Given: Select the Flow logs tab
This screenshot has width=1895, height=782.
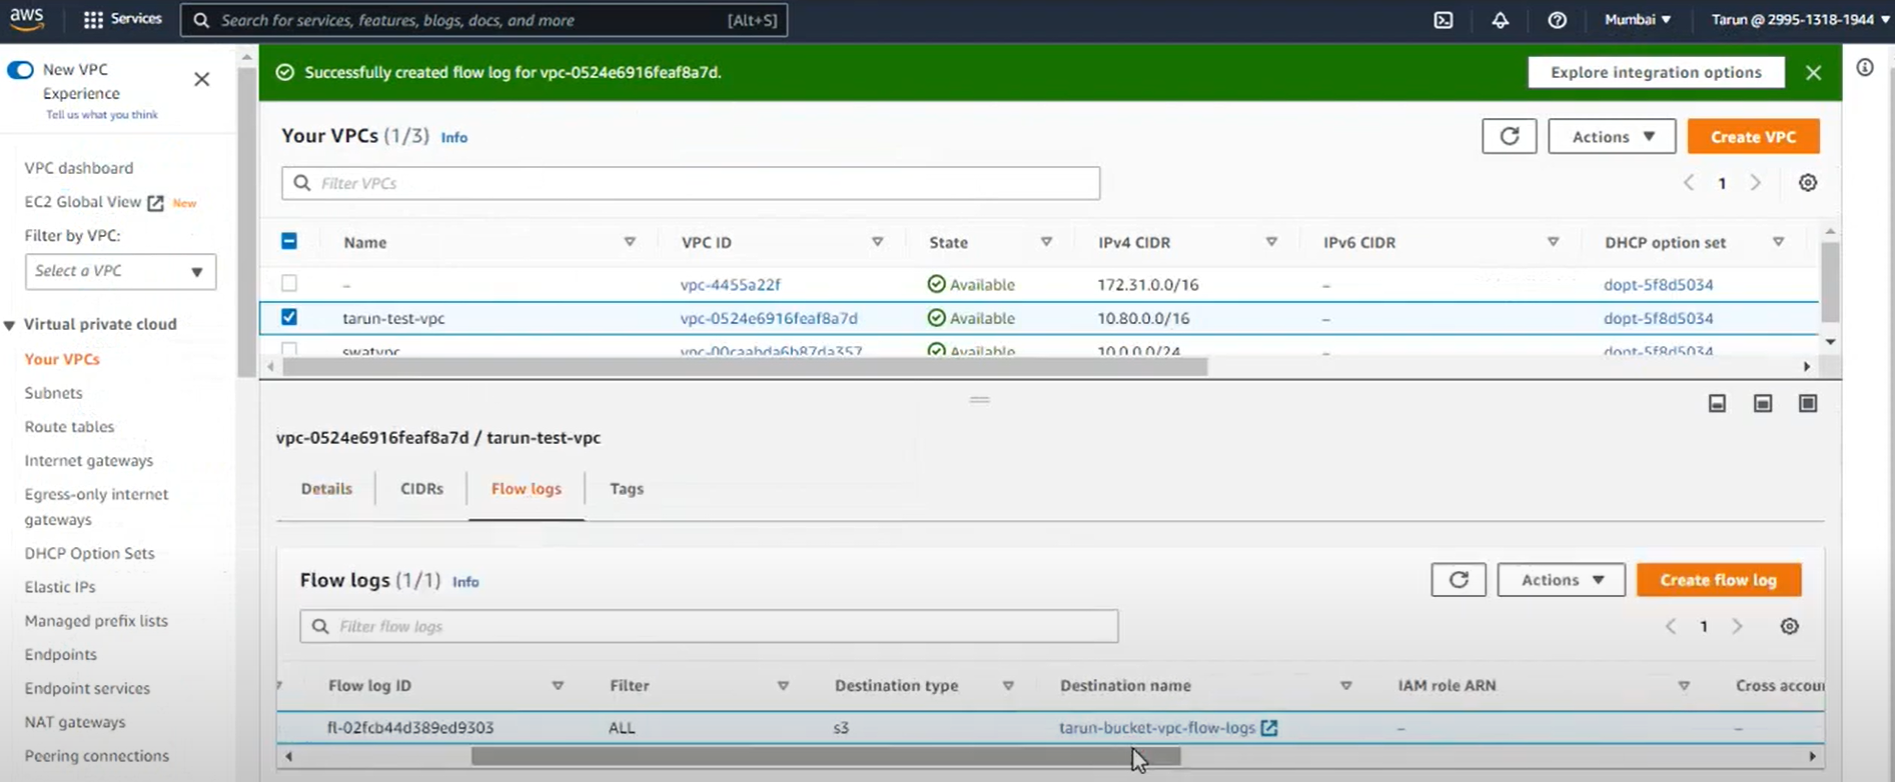Looking at the screenshot, I should 526,489.
